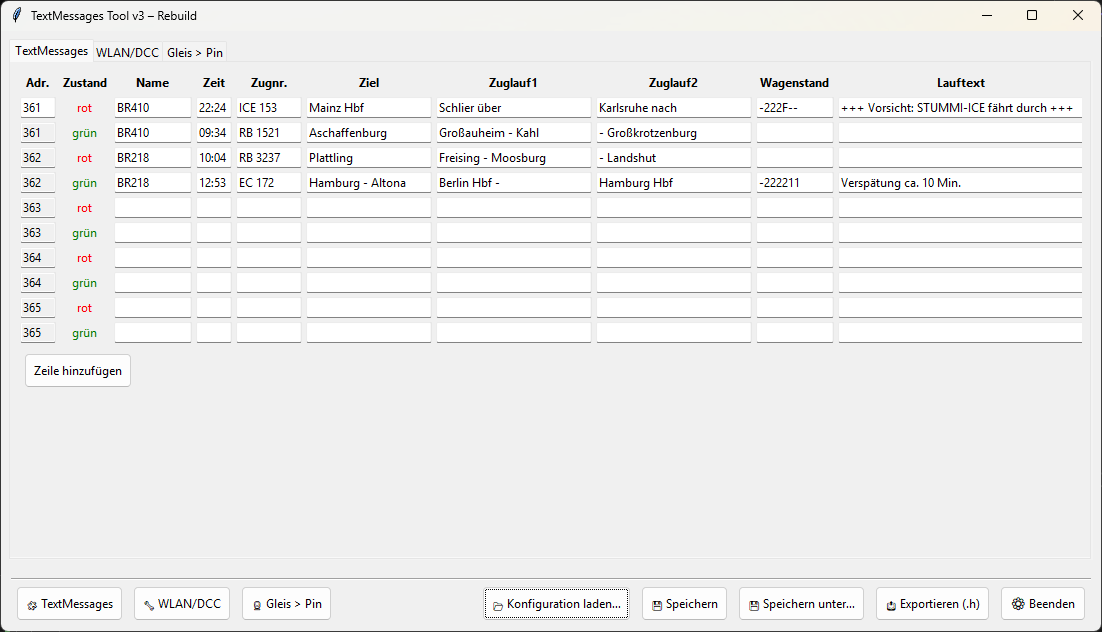Screen dimensions: 1102x632
Task: Click the Gleis > Pin bottom button
Action: [286, 604]
